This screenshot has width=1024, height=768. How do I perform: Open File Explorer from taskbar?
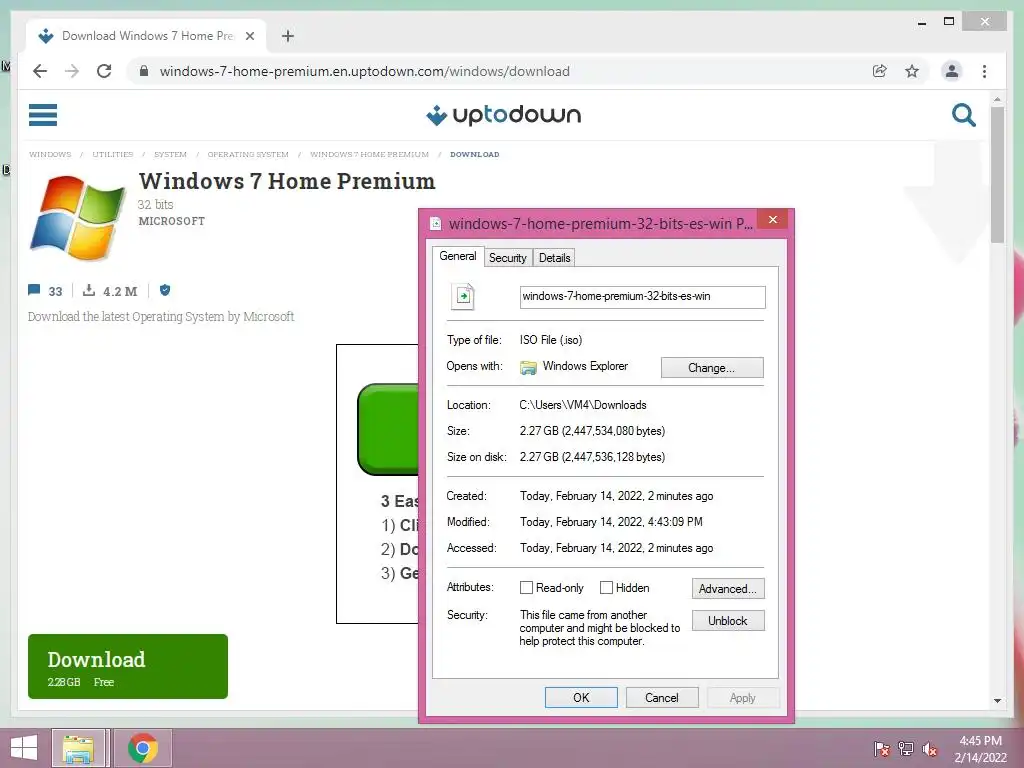[78, 748]
